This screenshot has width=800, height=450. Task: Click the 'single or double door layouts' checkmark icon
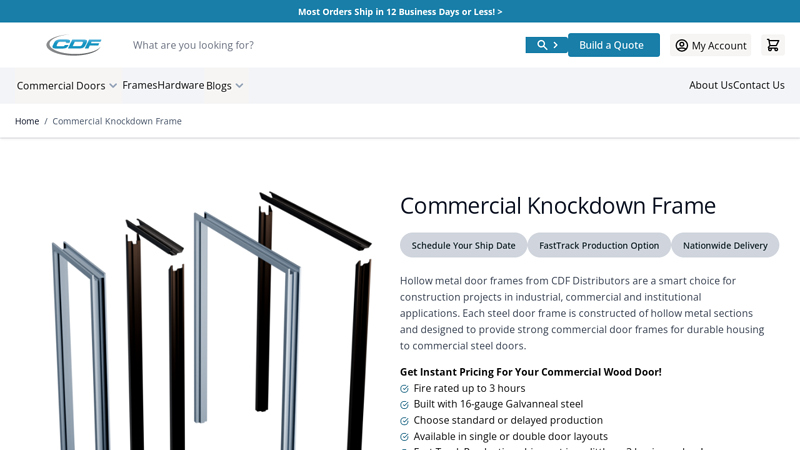click(405, 437)
